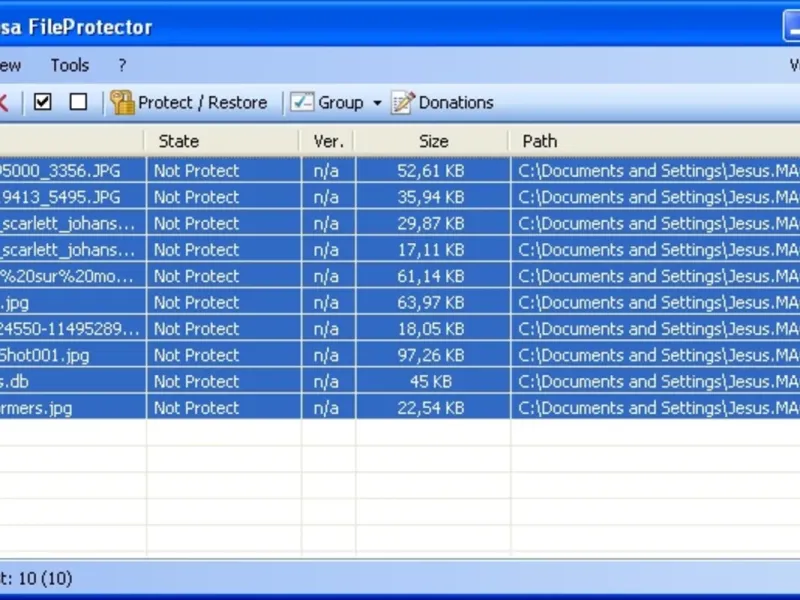Sort by the Path column header
This screenshot has height=600, width=800.
[x=655, y=141]
